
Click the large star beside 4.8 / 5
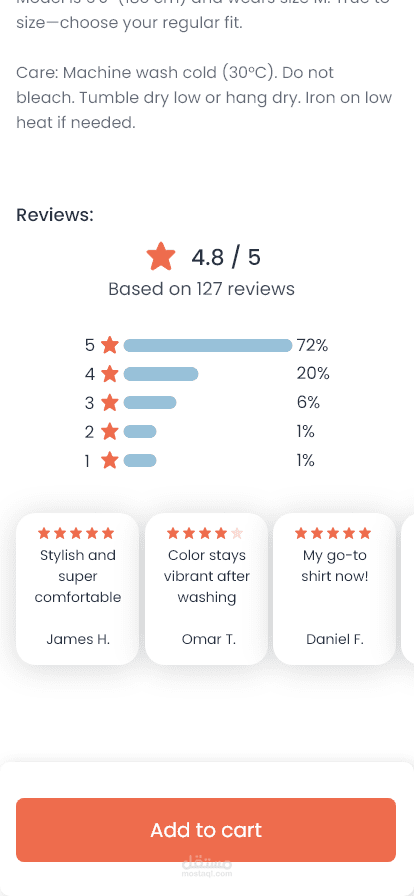pos(161,256)
